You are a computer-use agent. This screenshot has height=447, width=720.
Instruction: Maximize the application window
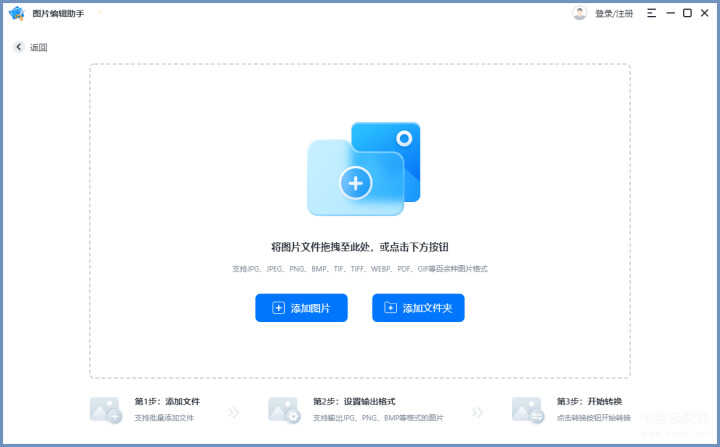[x=687, y=13]
